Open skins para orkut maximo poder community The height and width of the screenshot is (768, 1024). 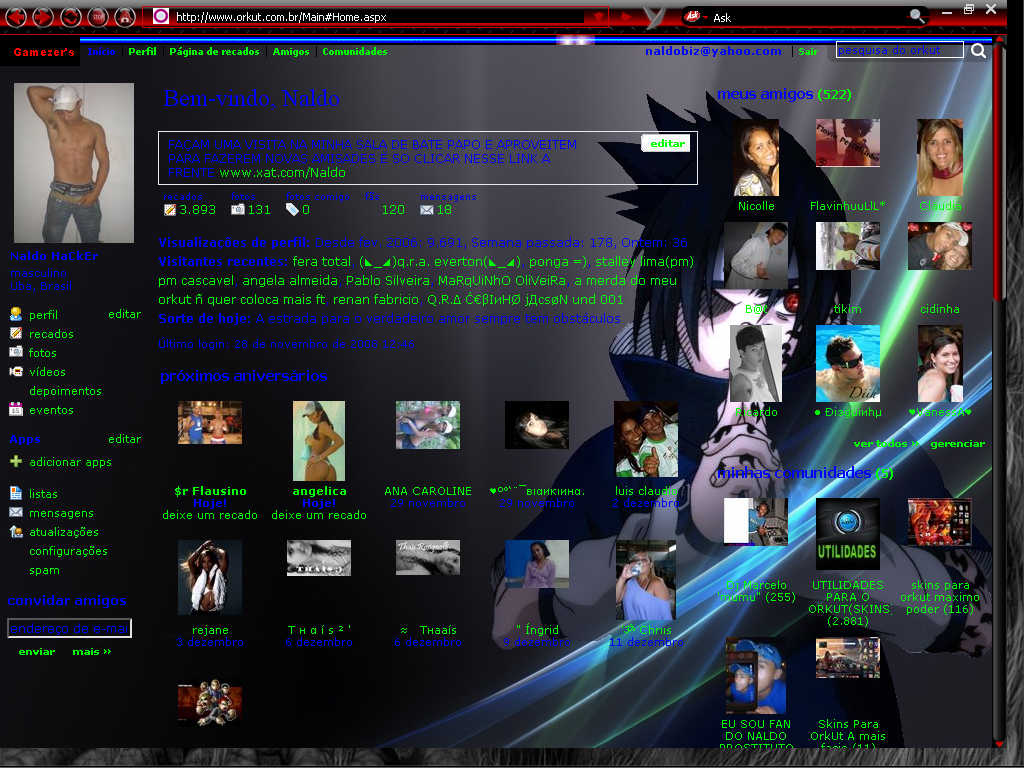(x=939, y=522)
